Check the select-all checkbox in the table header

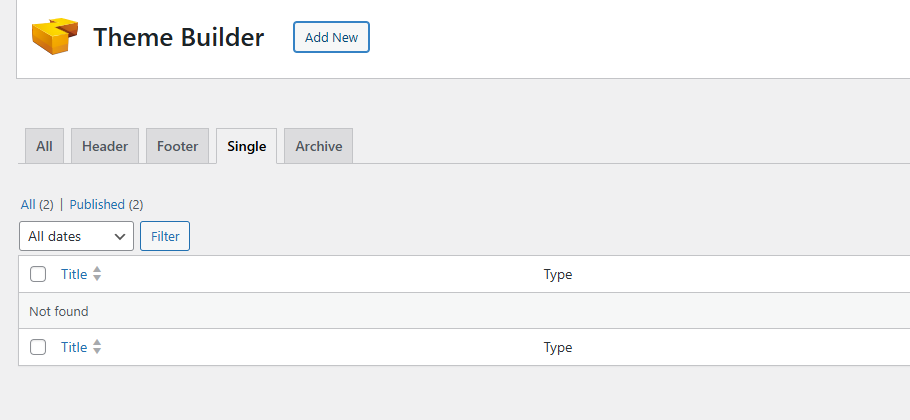38,274
